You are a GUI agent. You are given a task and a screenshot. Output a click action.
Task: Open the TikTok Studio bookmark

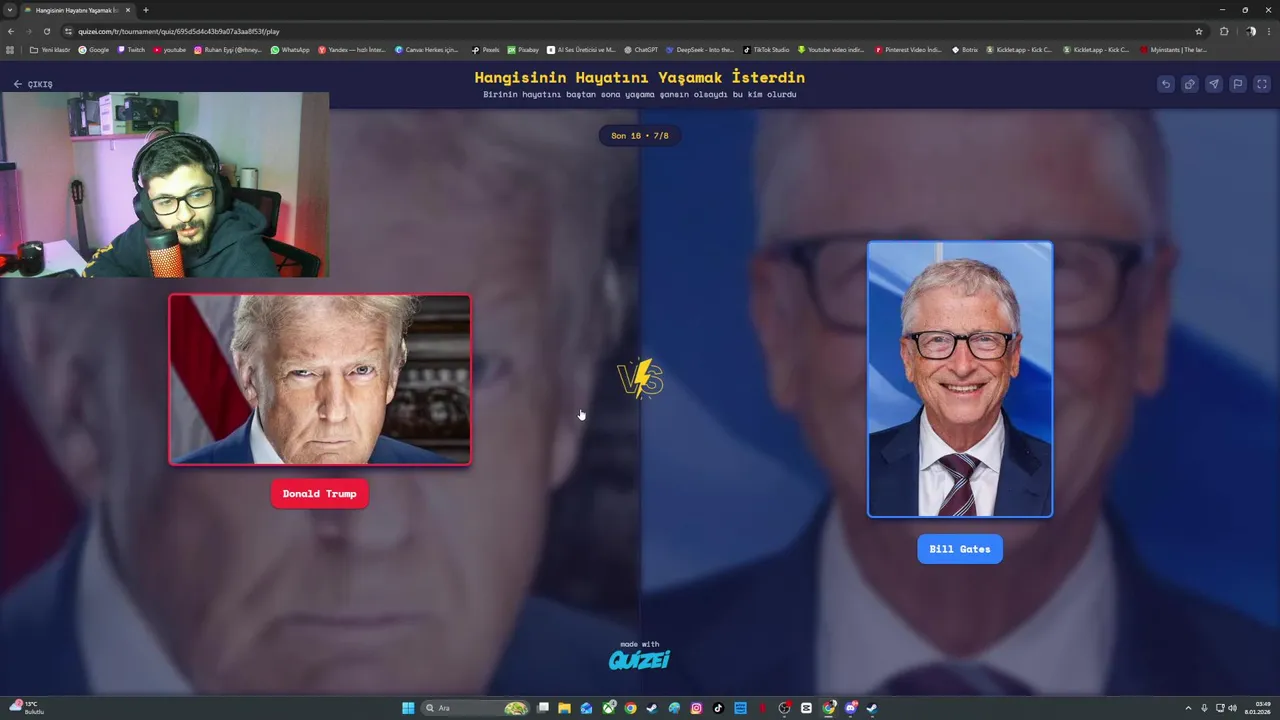pos(767,49)
